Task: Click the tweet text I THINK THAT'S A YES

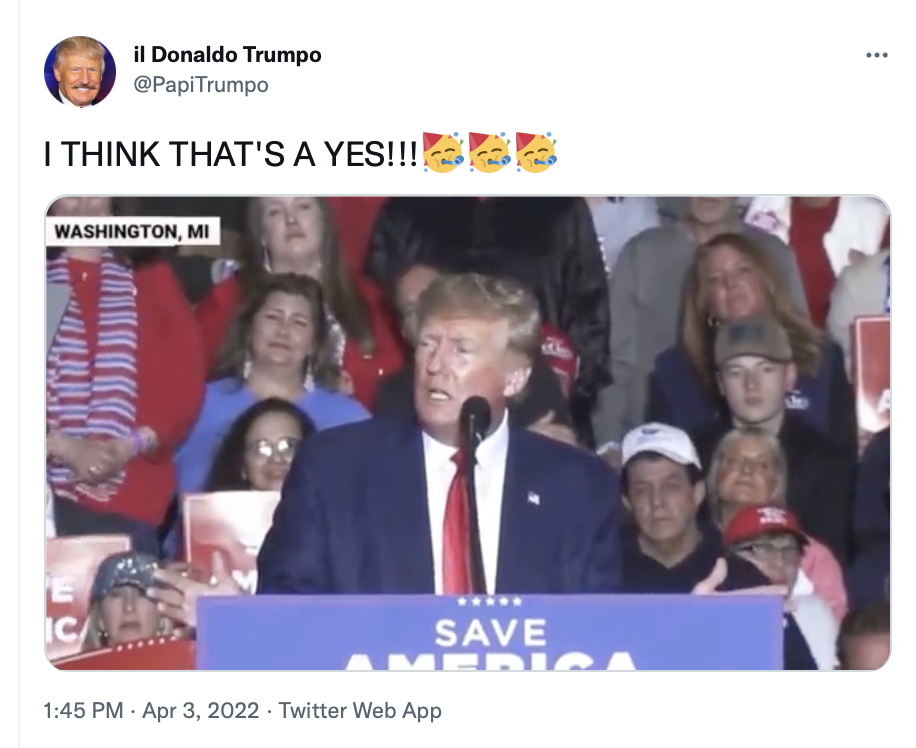Action: pos(231,154)
